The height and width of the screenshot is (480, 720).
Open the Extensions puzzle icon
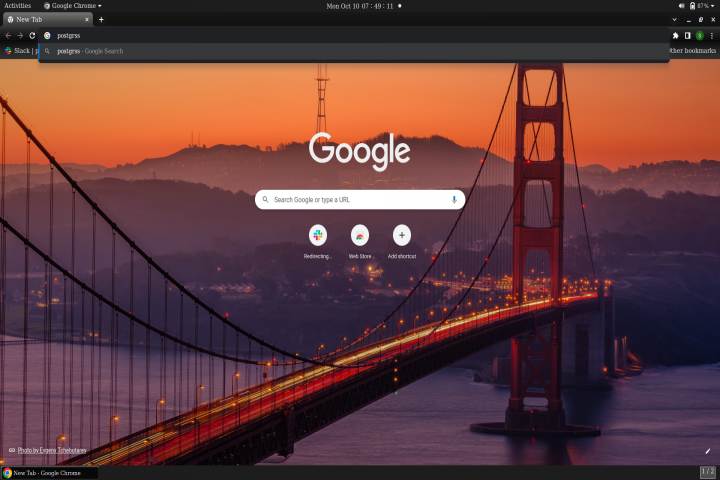tap(675, 35)
